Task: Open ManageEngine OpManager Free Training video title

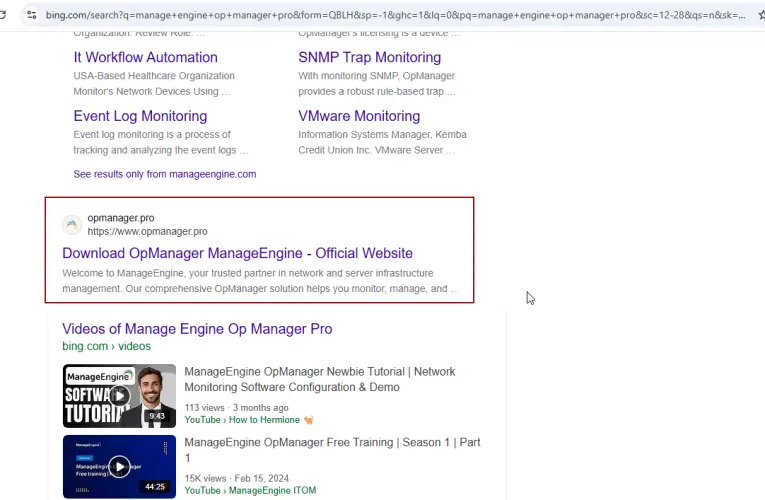Action: click(332, 449)
